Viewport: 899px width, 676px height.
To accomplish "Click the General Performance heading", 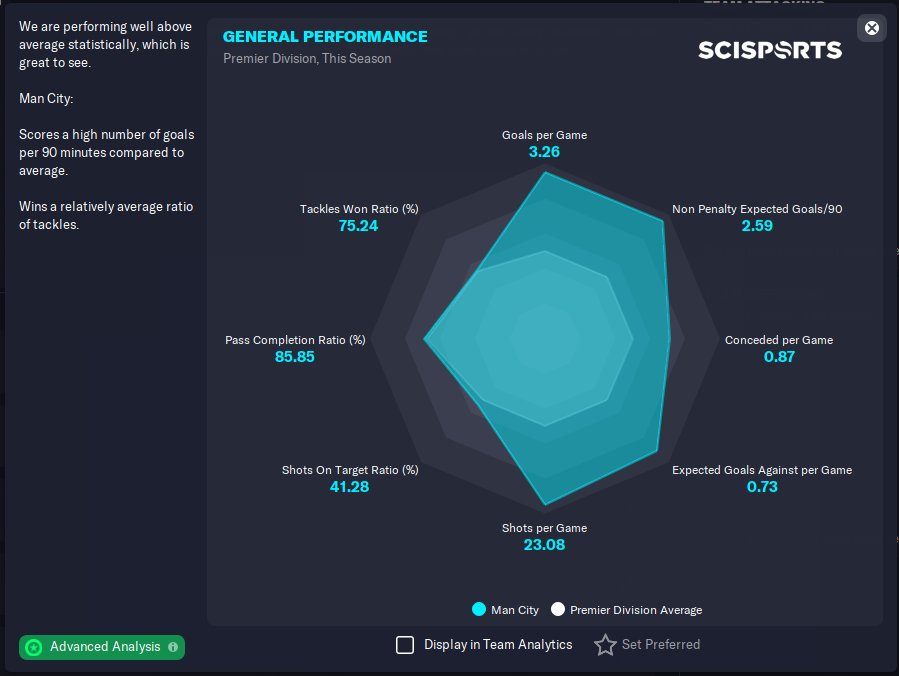I will point(325,37).
